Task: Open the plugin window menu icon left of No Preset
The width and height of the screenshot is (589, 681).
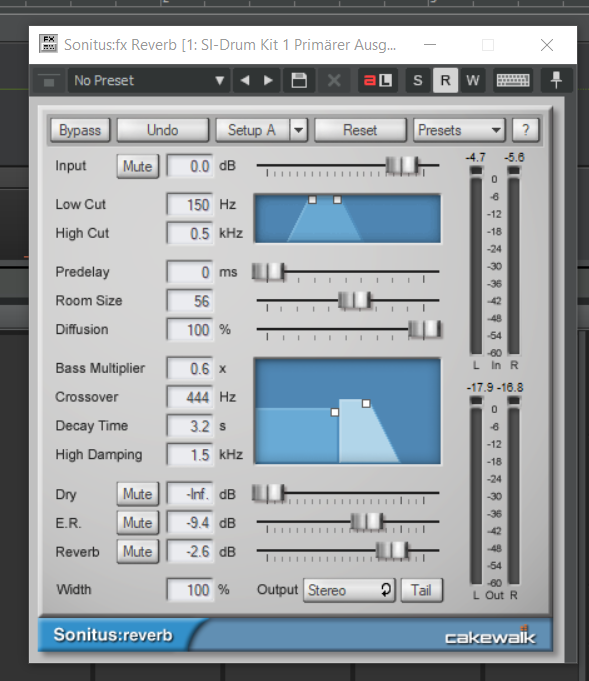Action: pyautogui.click(x=48, y=80)
